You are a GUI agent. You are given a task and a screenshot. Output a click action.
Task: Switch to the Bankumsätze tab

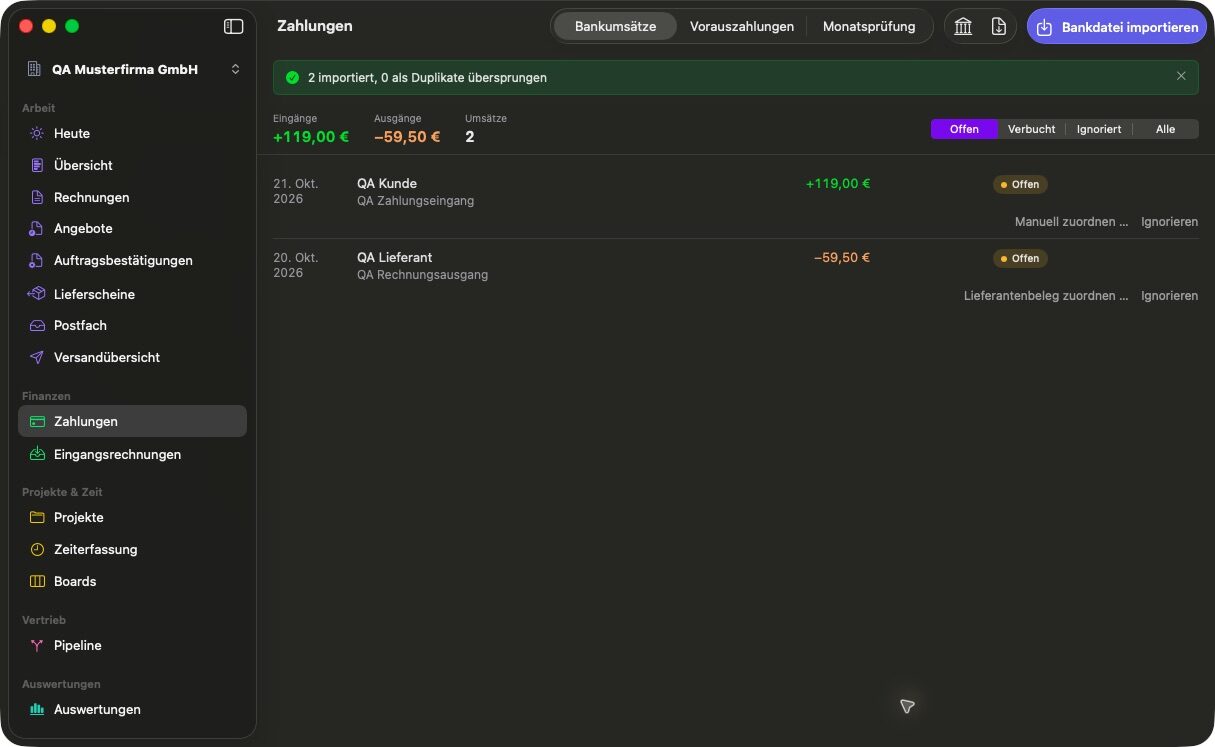(x=615, y=27)
